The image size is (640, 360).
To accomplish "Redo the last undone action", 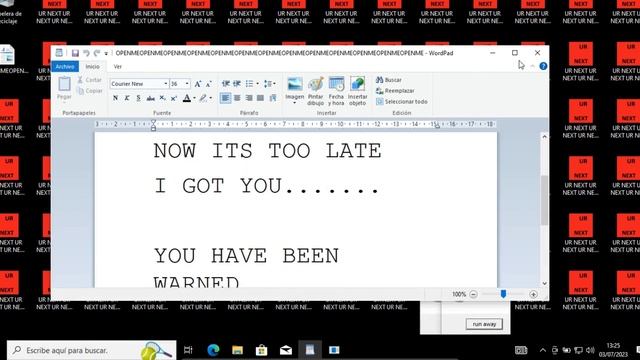I will point(97,53).
